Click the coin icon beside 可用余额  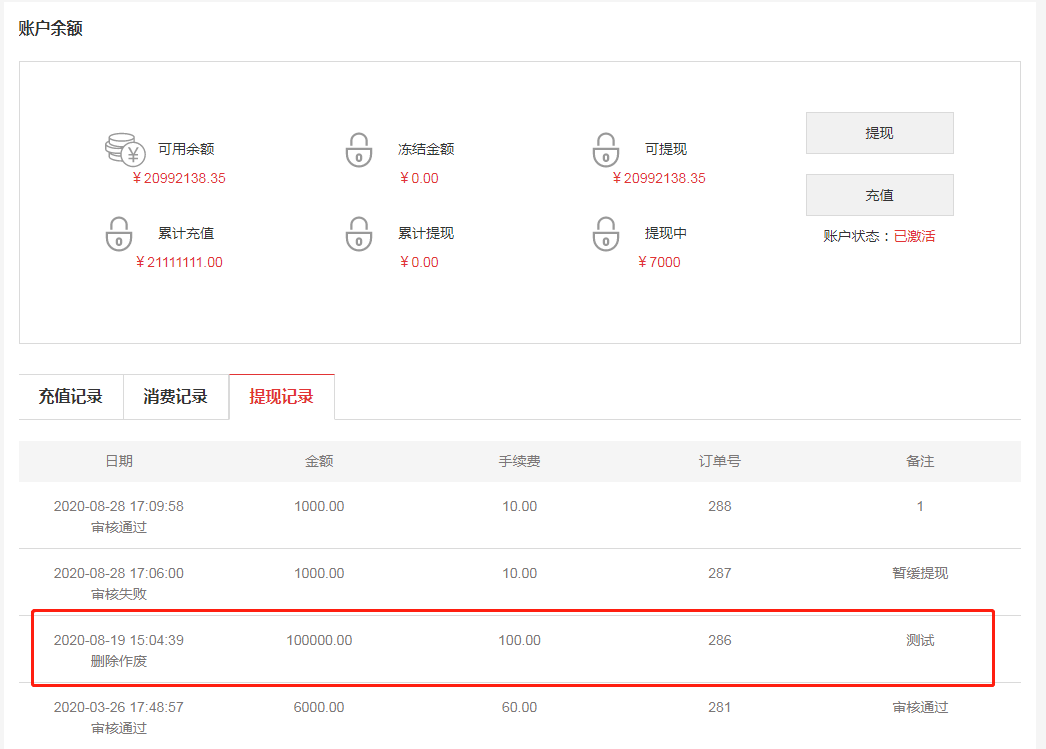click(x=125, y=150)
